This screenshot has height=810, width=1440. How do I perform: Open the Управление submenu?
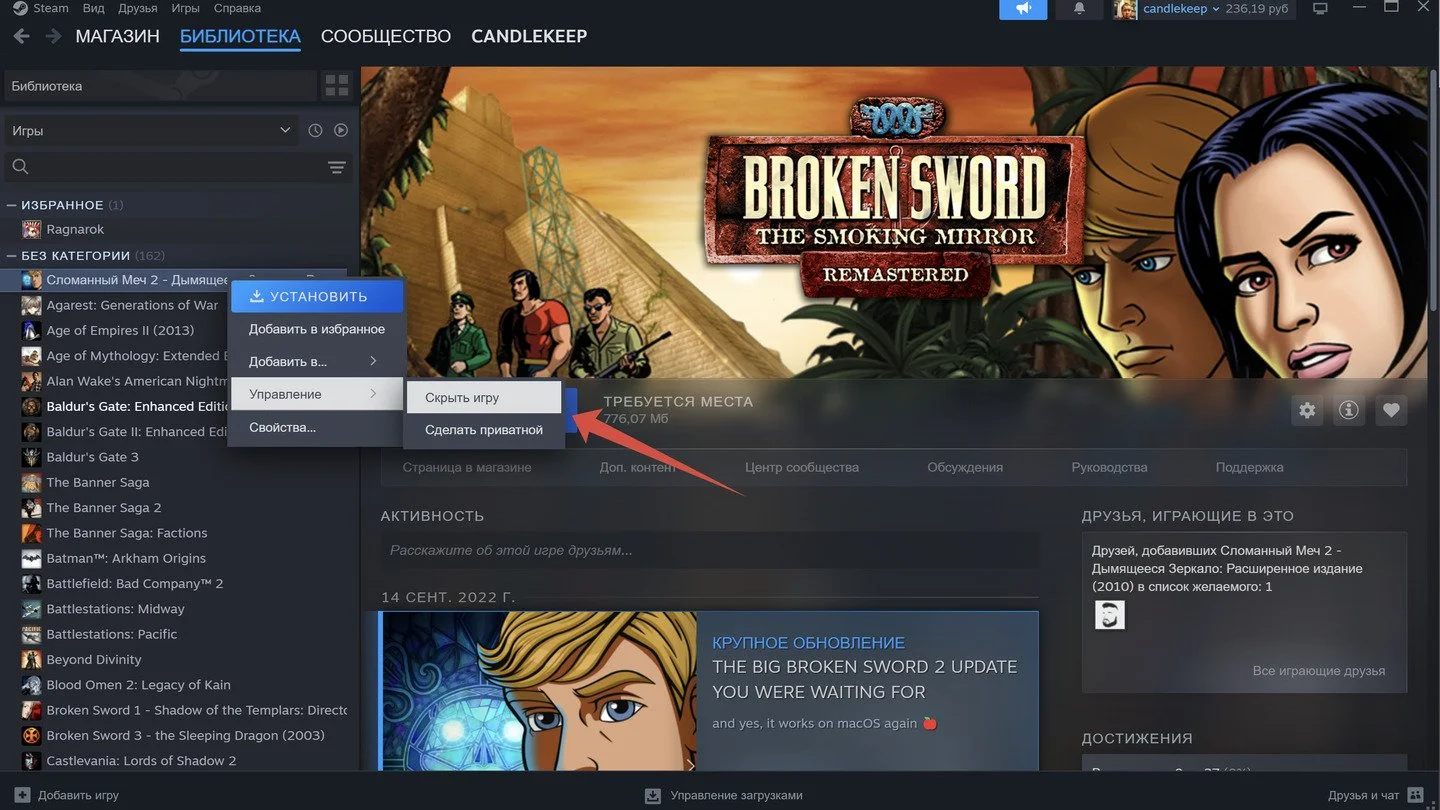click(x=317, y=394)
